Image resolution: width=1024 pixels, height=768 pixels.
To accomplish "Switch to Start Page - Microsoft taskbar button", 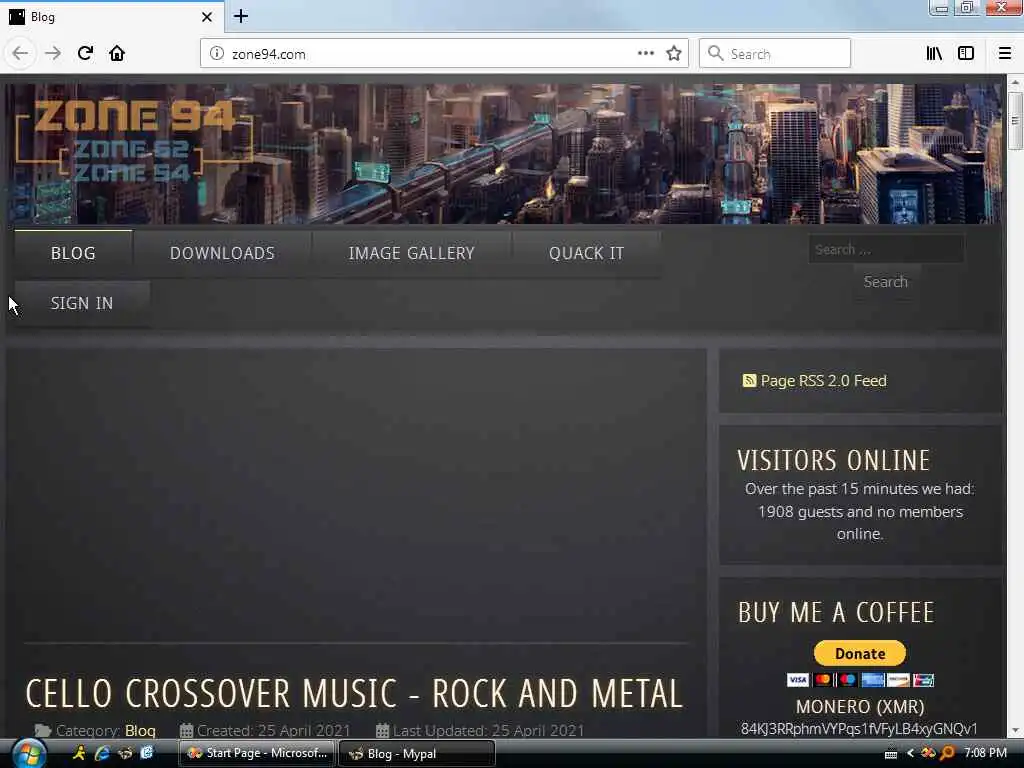I will 257,754.
